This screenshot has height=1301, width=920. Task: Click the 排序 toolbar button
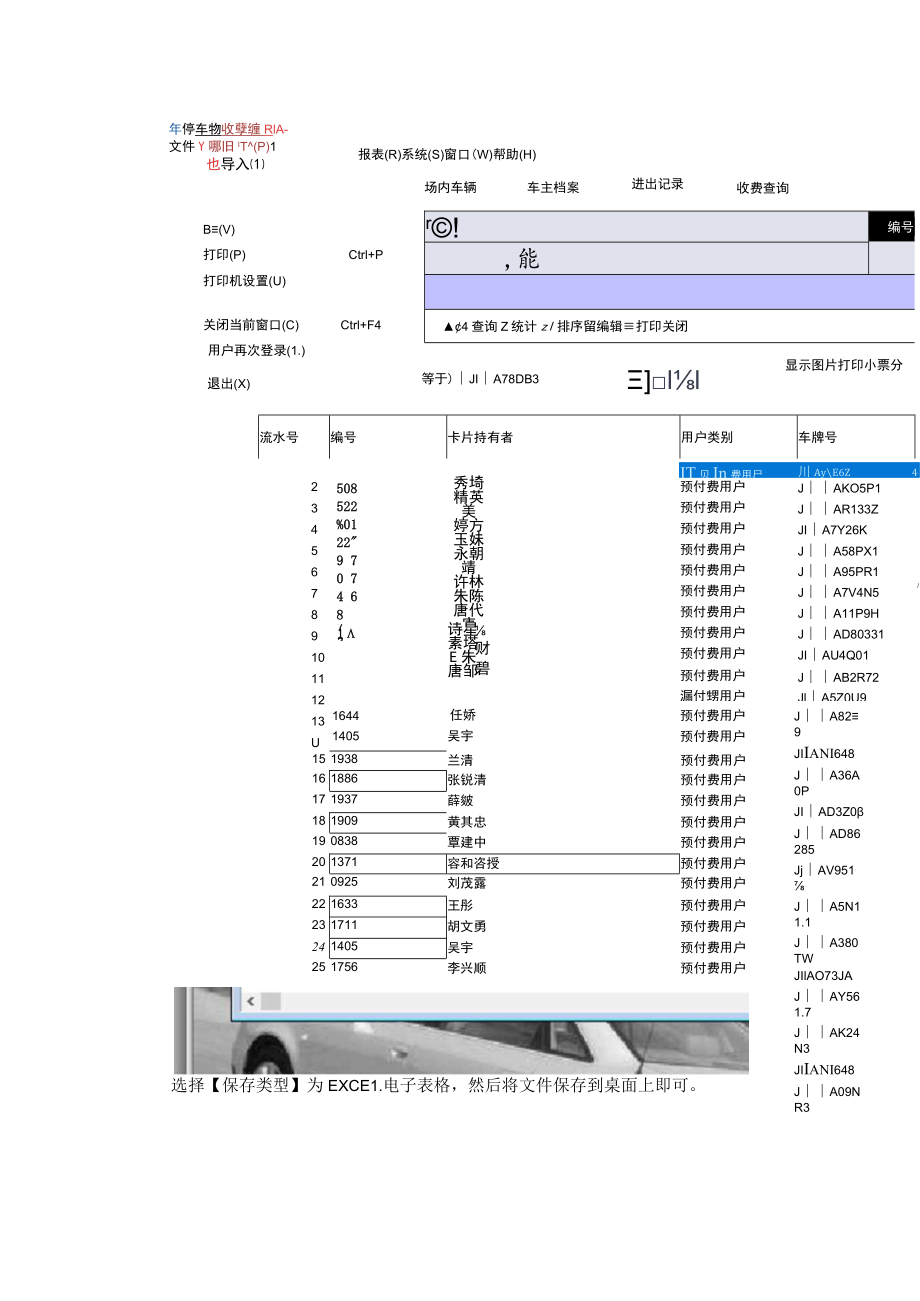click(x=570, y=326)
